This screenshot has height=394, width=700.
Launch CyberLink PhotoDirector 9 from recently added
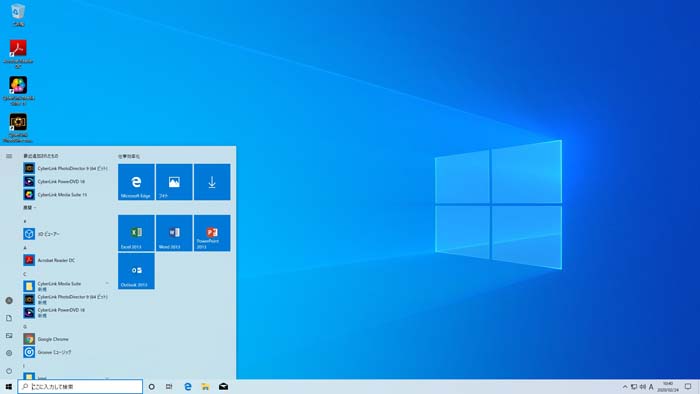(66, 168)
